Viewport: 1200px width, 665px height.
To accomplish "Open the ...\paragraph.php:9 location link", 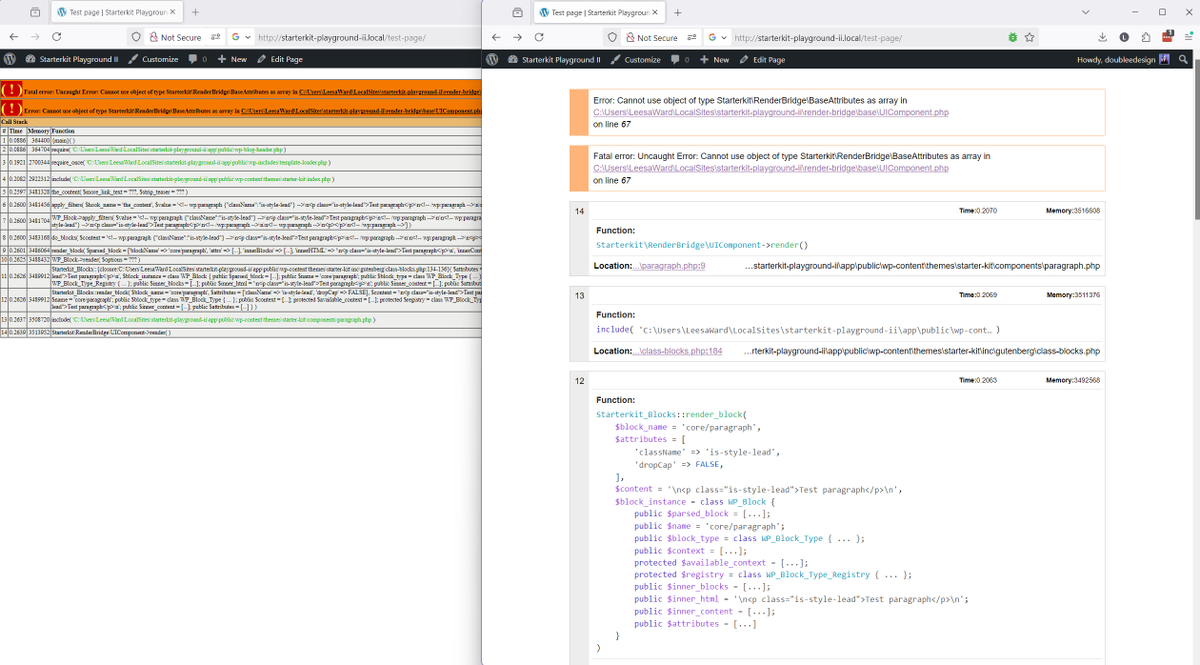I will click(x=669, y=265).
